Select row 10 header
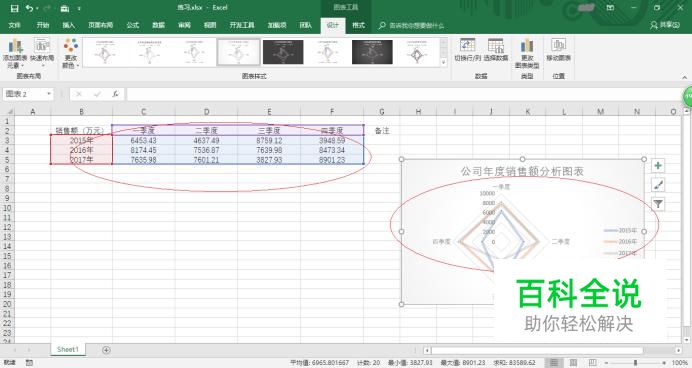The width and height of the screenshot is (692, 368). (7, 207)
